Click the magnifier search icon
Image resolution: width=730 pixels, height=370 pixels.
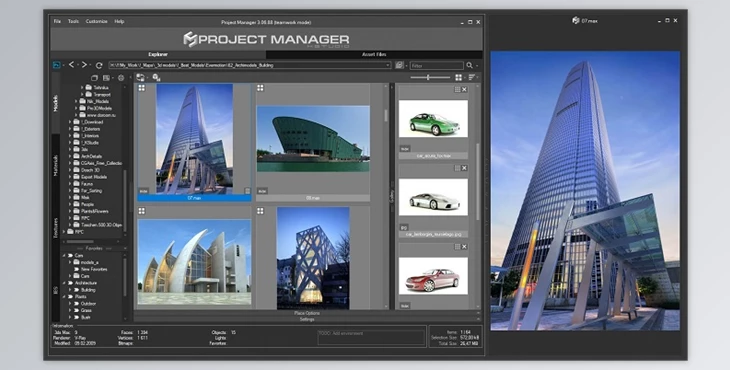pyautogui.click(x=470, y=66)
